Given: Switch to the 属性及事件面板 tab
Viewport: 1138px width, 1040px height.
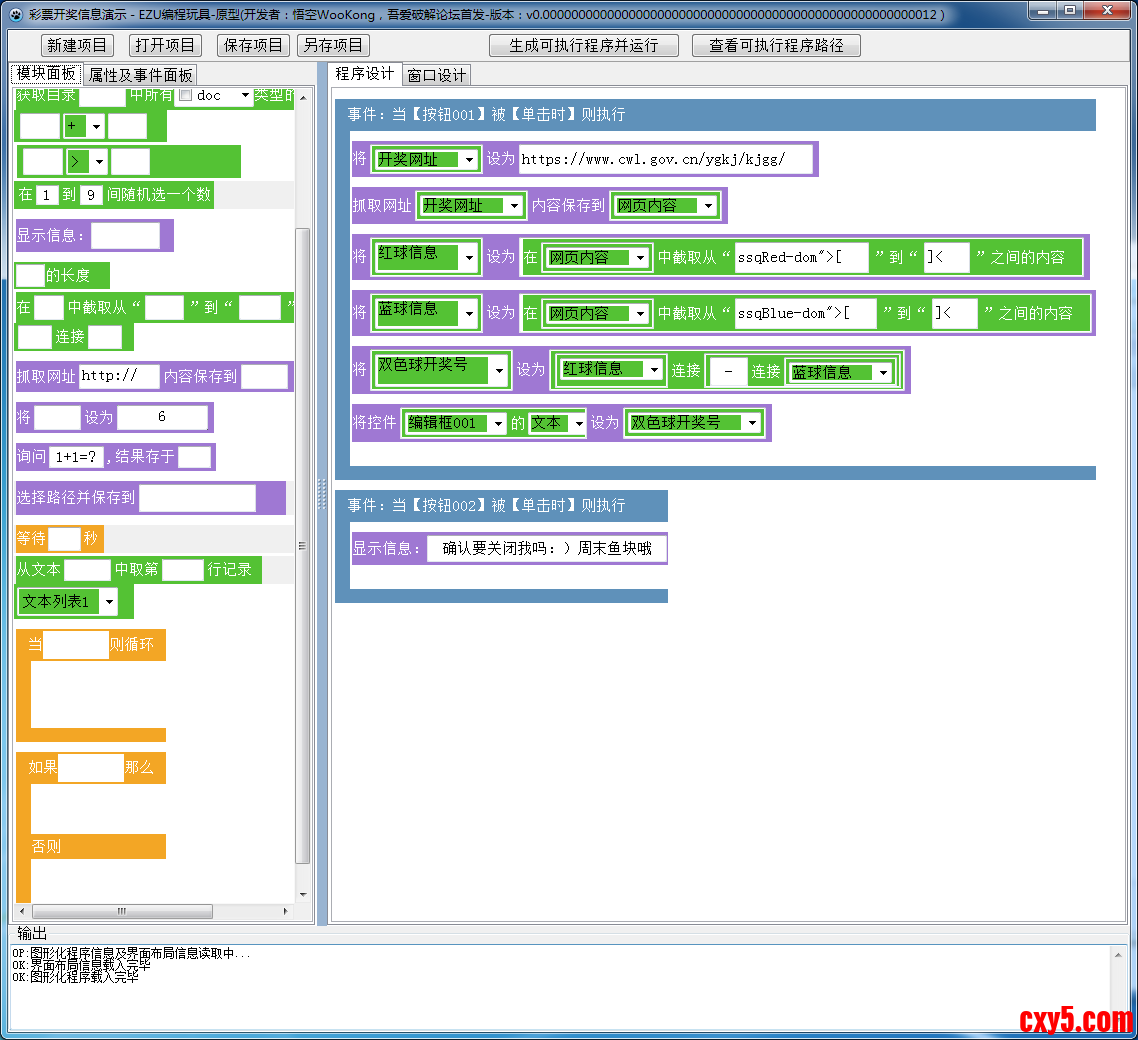Looking at the screenshot, I should coord(140,75).
